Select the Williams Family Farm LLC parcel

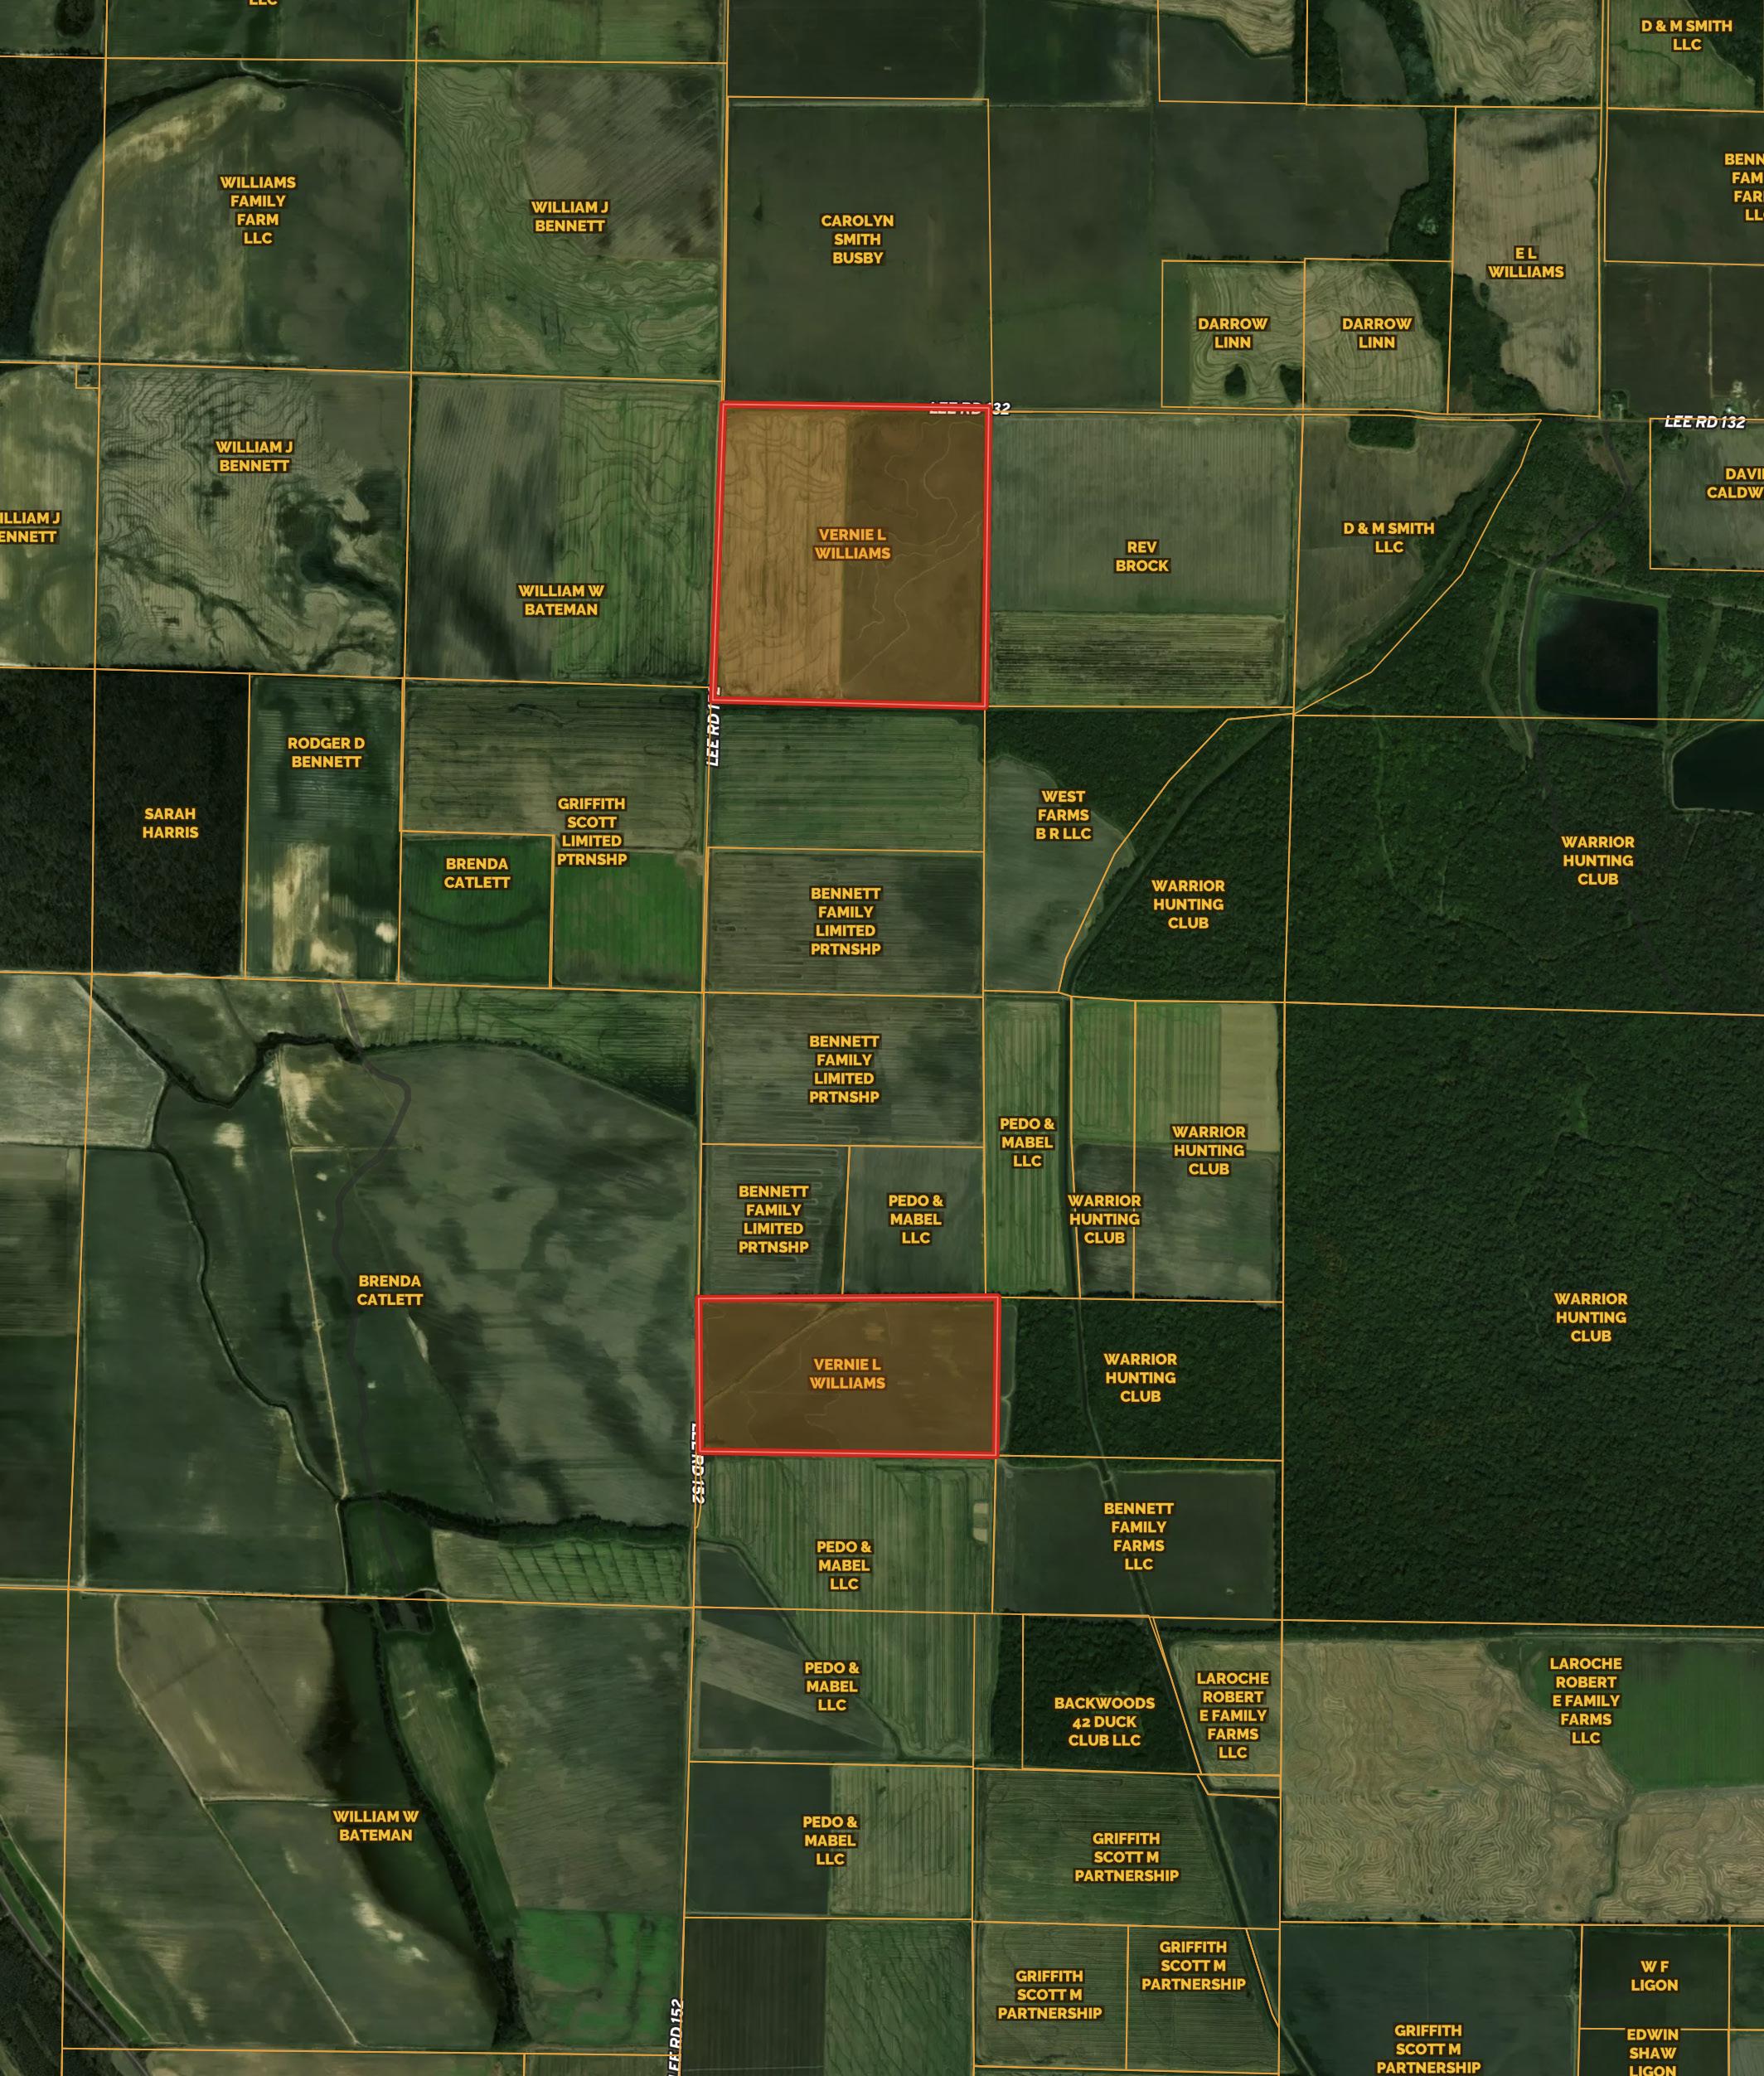pos(257,210)
